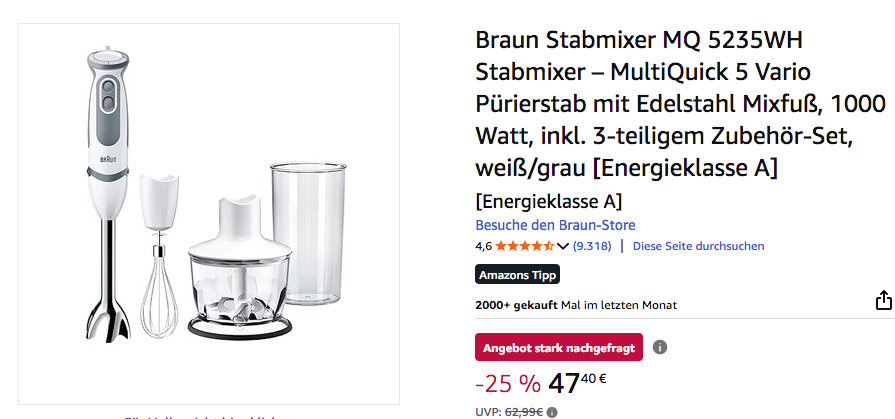This screenshot has width=895, height=419.
Task: Click the info icon next to UVP
Action: [553, 411]
